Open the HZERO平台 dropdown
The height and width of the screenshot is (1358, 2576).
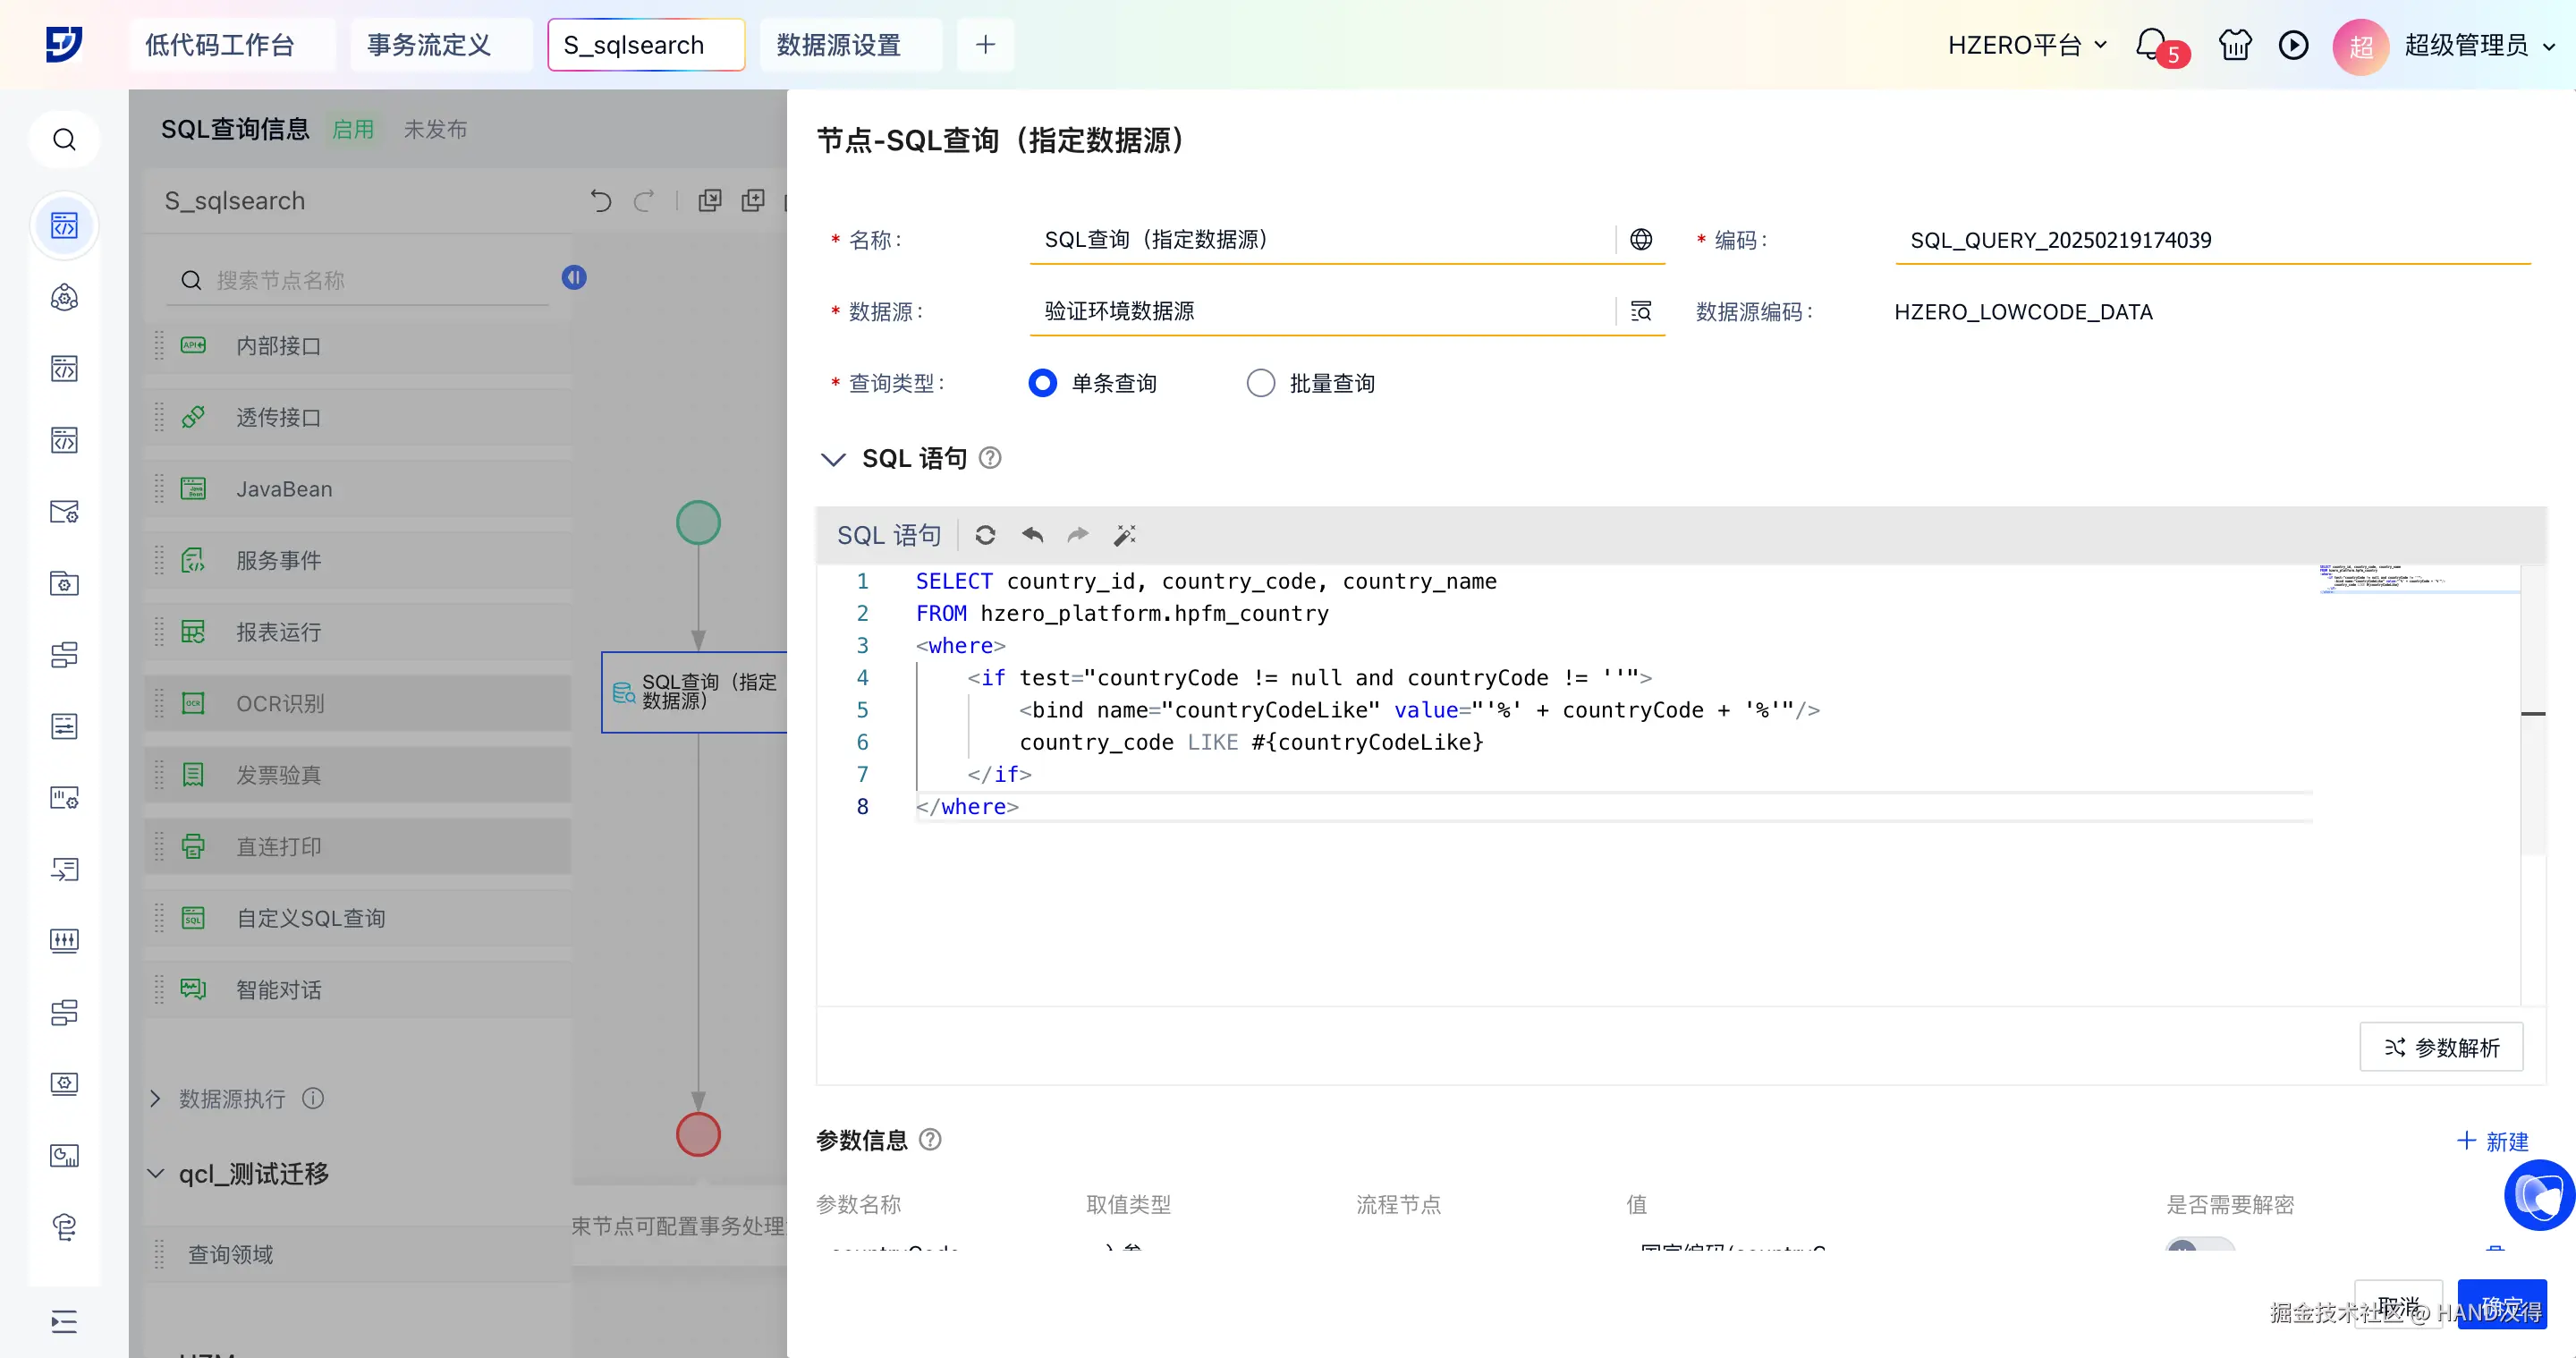(x=2026, y=45)
